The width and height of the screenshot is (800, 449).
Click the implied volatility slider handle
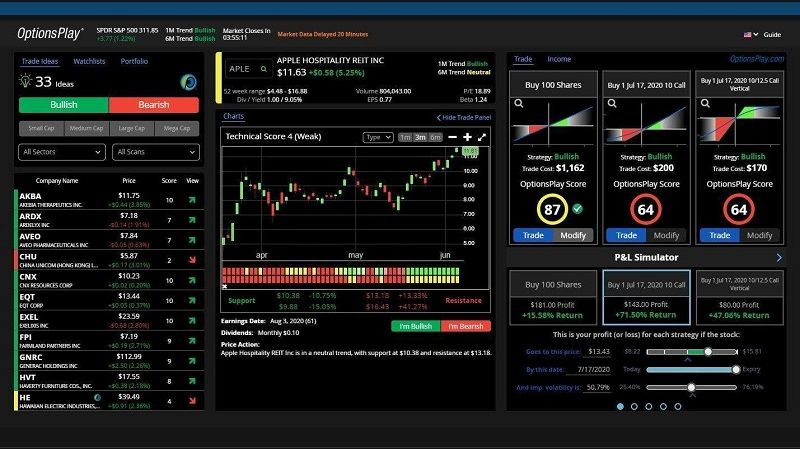point(691,387)
